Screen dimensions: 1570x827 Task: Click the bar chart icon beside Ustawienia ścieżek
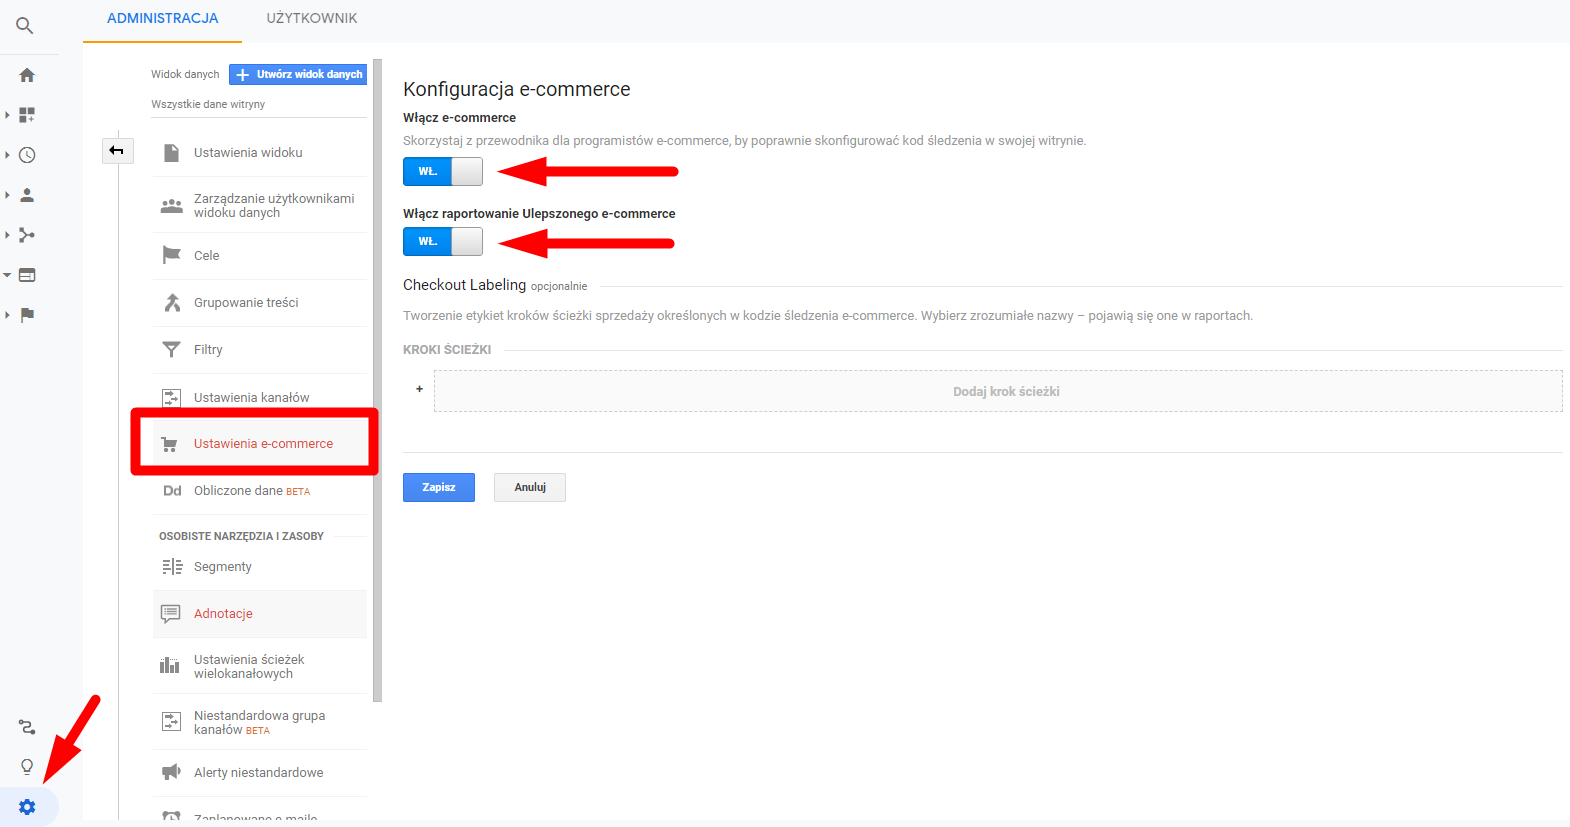[x=170, y=665]
